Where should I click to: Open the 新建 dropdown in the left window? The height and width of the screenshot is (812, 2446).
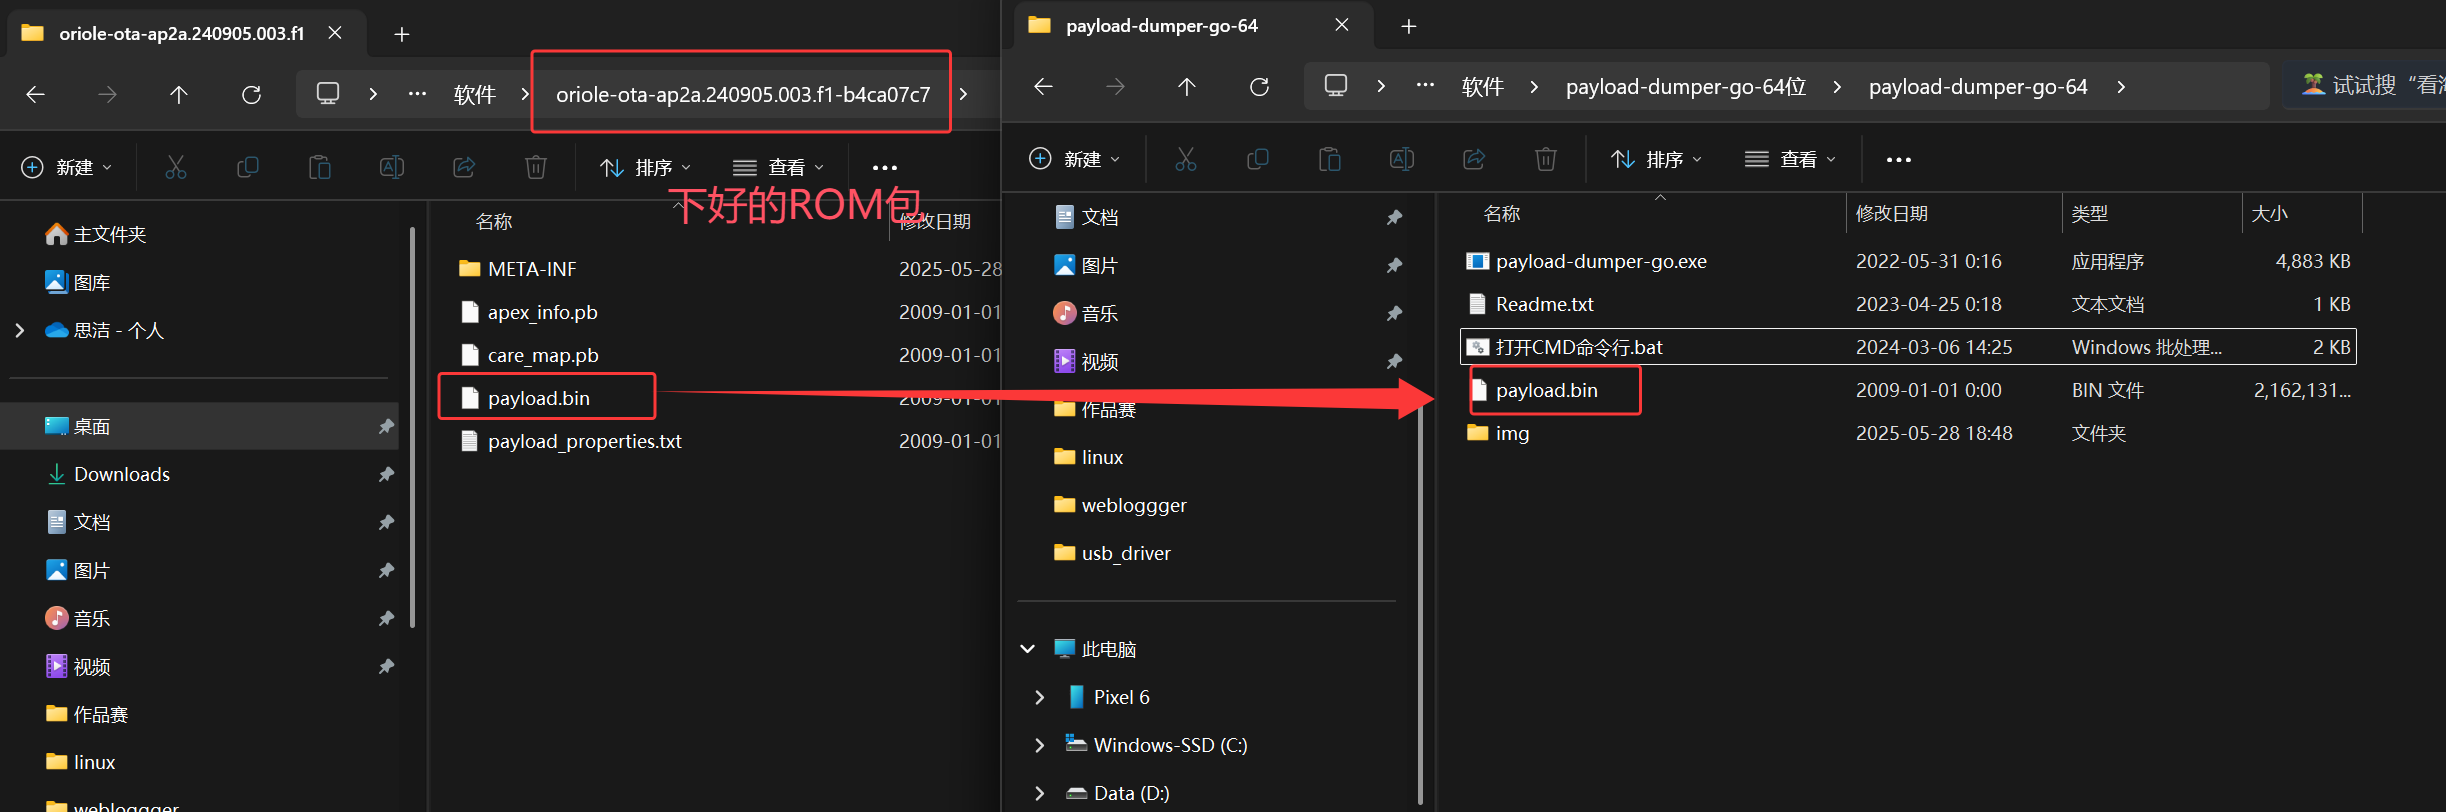pyautogui.click(x=67, y=167)
